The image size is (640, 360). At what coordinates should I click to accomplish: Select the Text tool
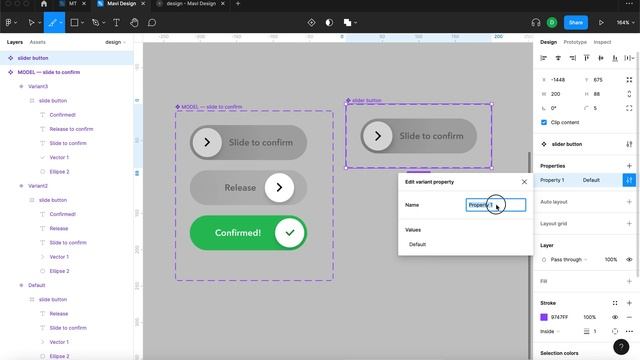(x=116, y=22)
